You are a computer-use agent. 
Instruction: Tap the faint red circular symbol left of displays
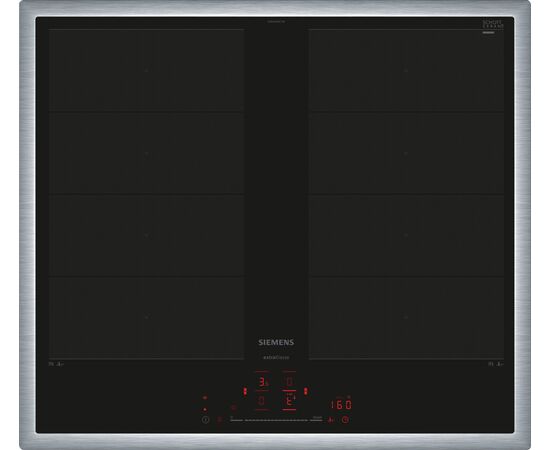coord(234,408)
